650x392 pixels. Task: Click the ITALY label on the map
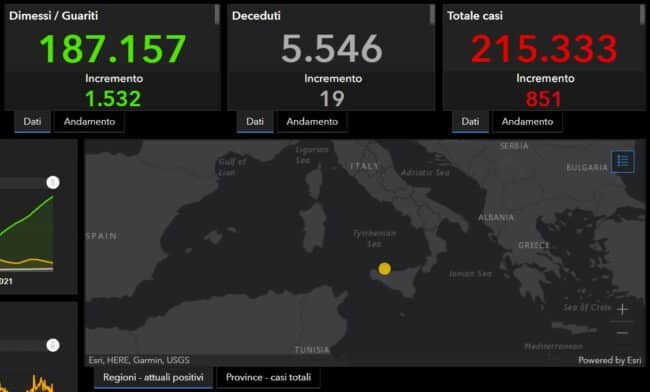364,166
